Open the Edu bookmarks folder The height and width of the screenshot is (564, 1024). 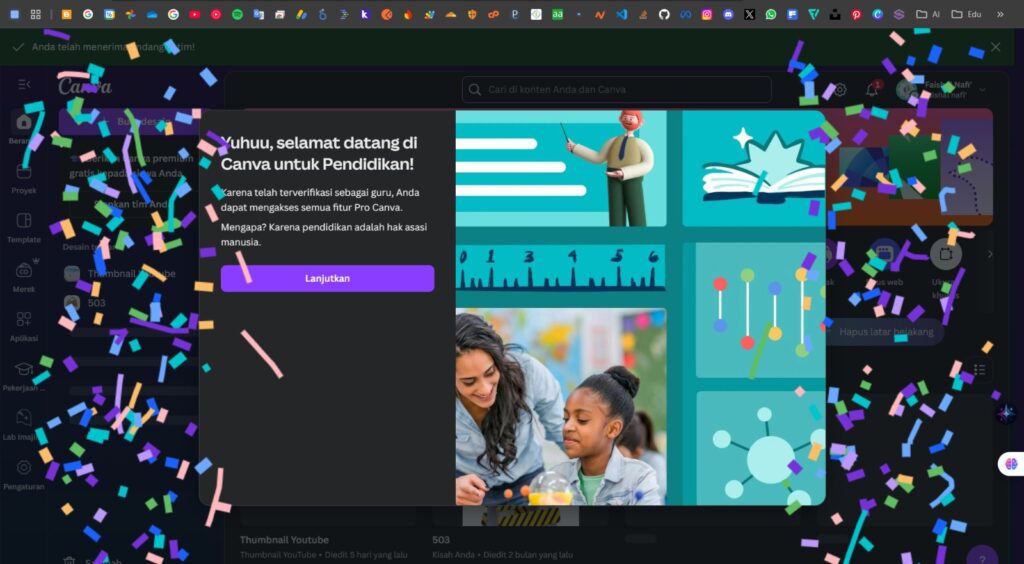coord(967,14)
